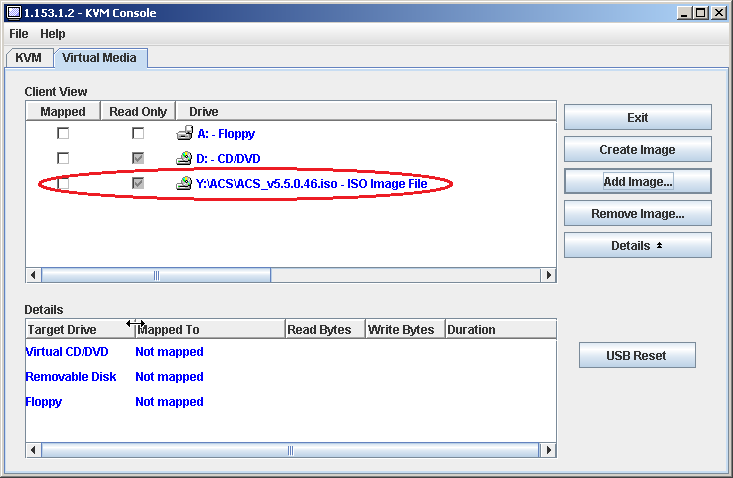Select the 'Y:\ACS\ACS_v5.5.0.46.iso' row text
This screenshot has width=733, height=478.
[311, 184]
